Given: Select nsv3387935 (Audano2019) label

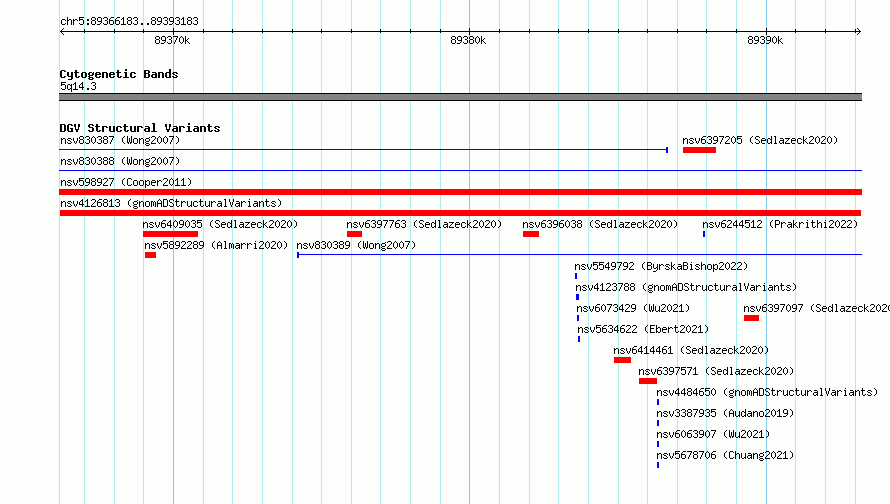Looking at the screenshot, I should (725, 413).
